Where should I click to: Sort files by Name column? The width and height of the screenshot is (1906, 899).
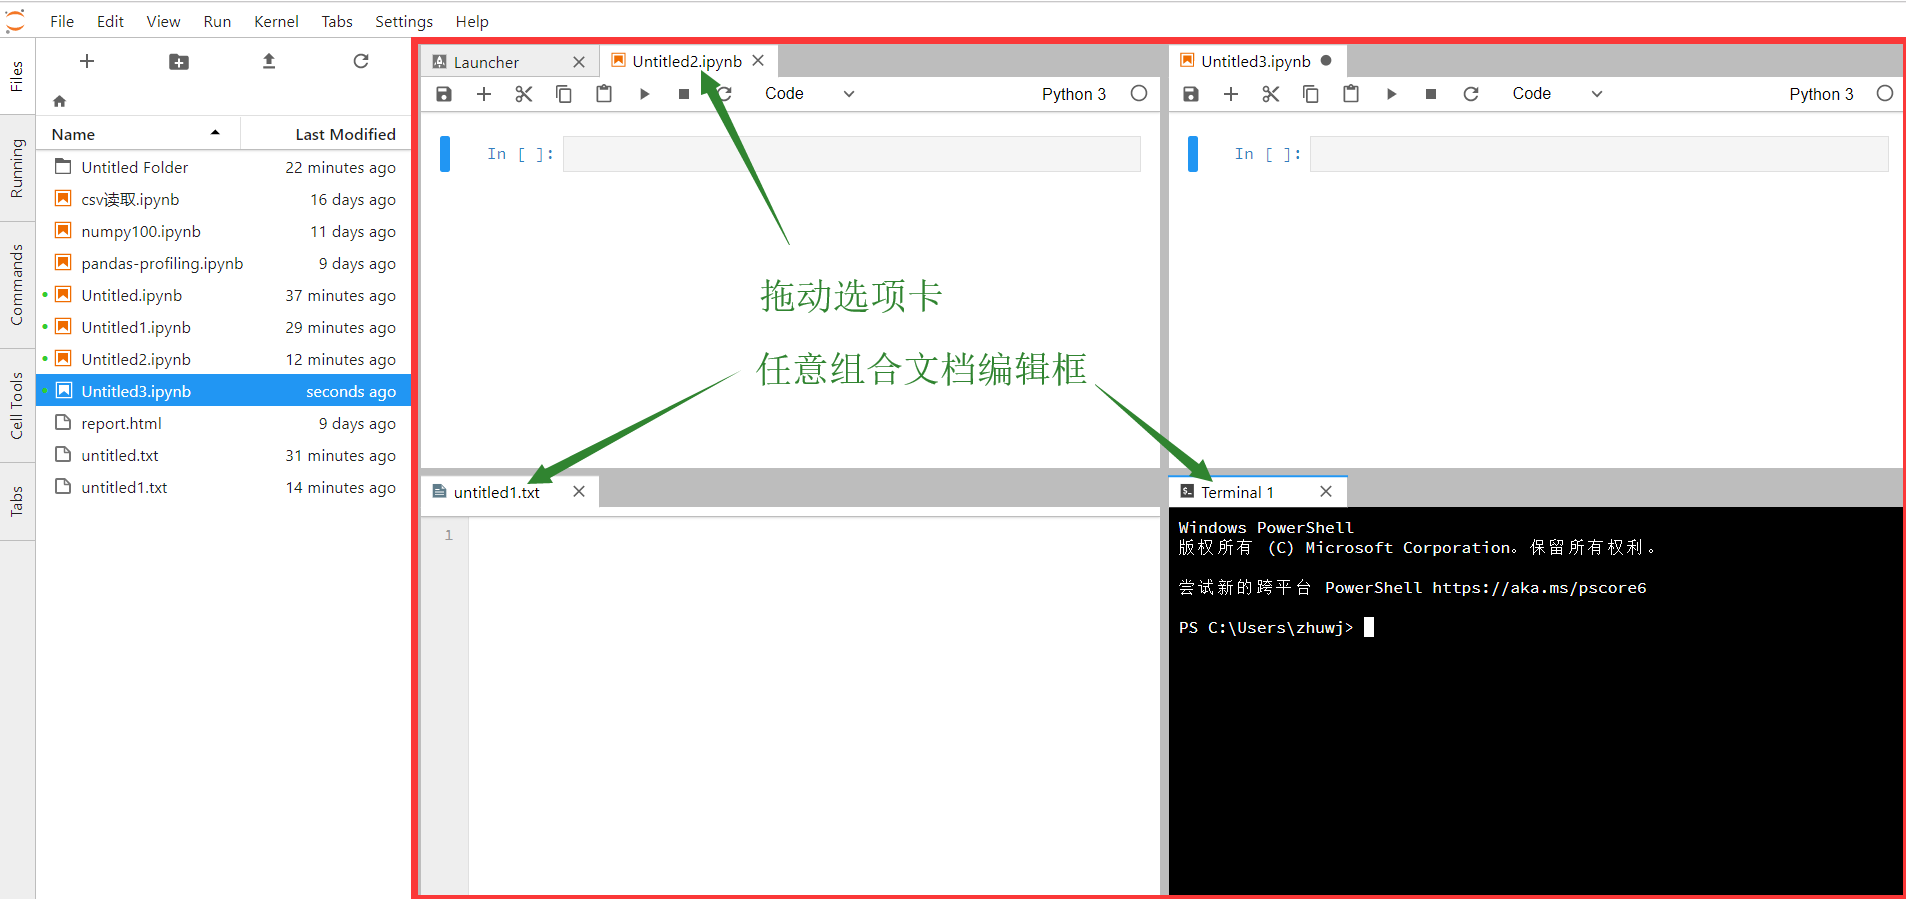coord(138,134)
